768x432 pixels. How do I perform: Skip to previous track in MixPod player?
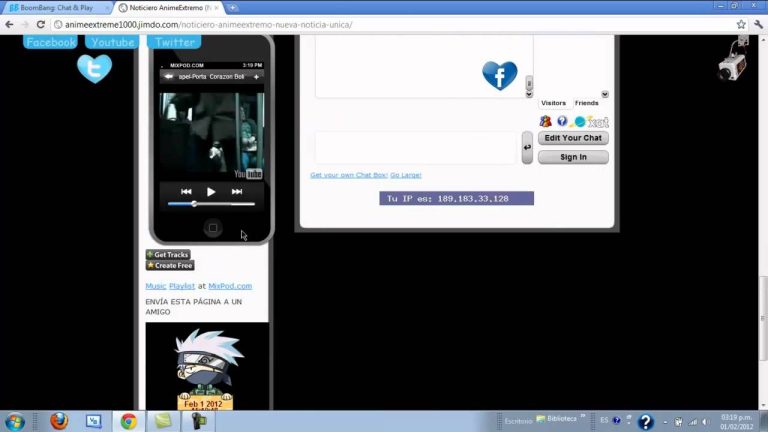pos(186,192)
